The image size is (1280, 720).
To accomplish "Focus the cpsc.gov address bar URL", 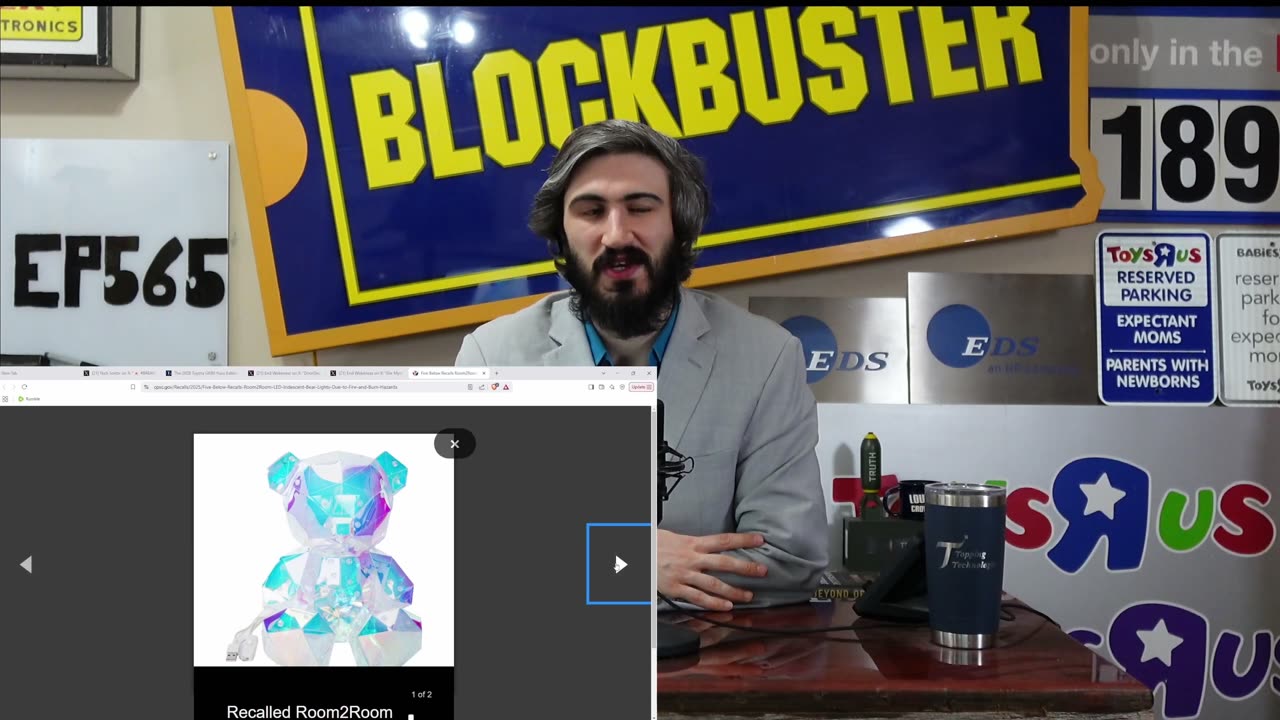I will (275, 387).
